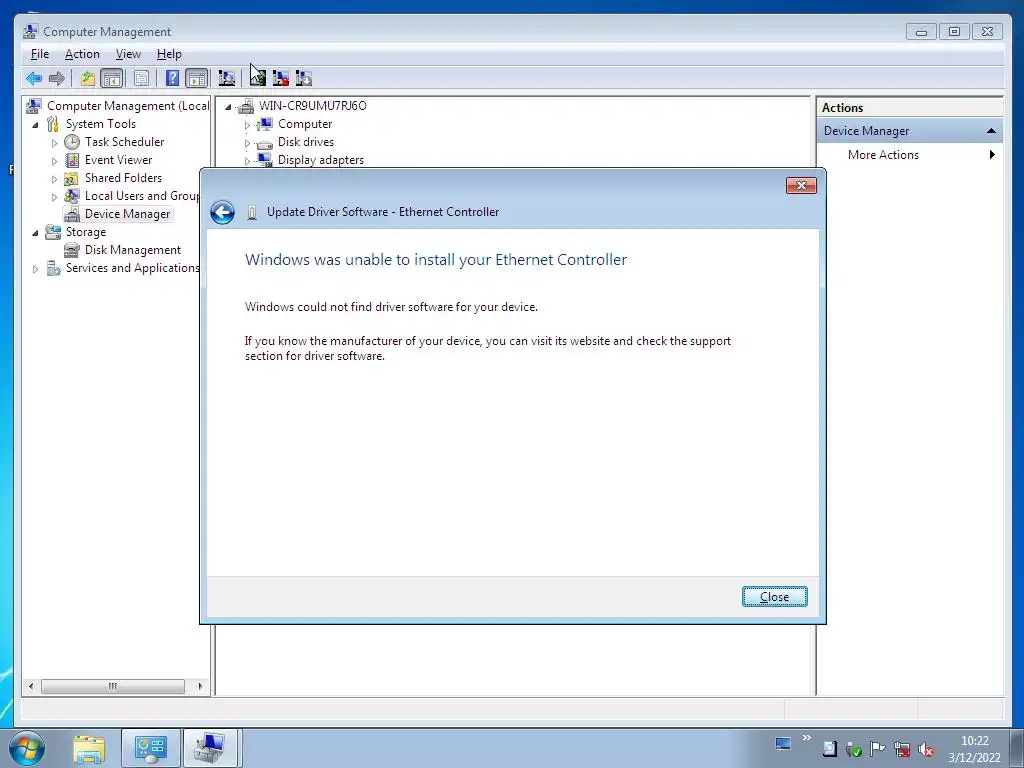The height and width of the screenshot is (768, 1024).
Task: Click the Disable device toolbar icon with down arrow
Action: point(304,78)
